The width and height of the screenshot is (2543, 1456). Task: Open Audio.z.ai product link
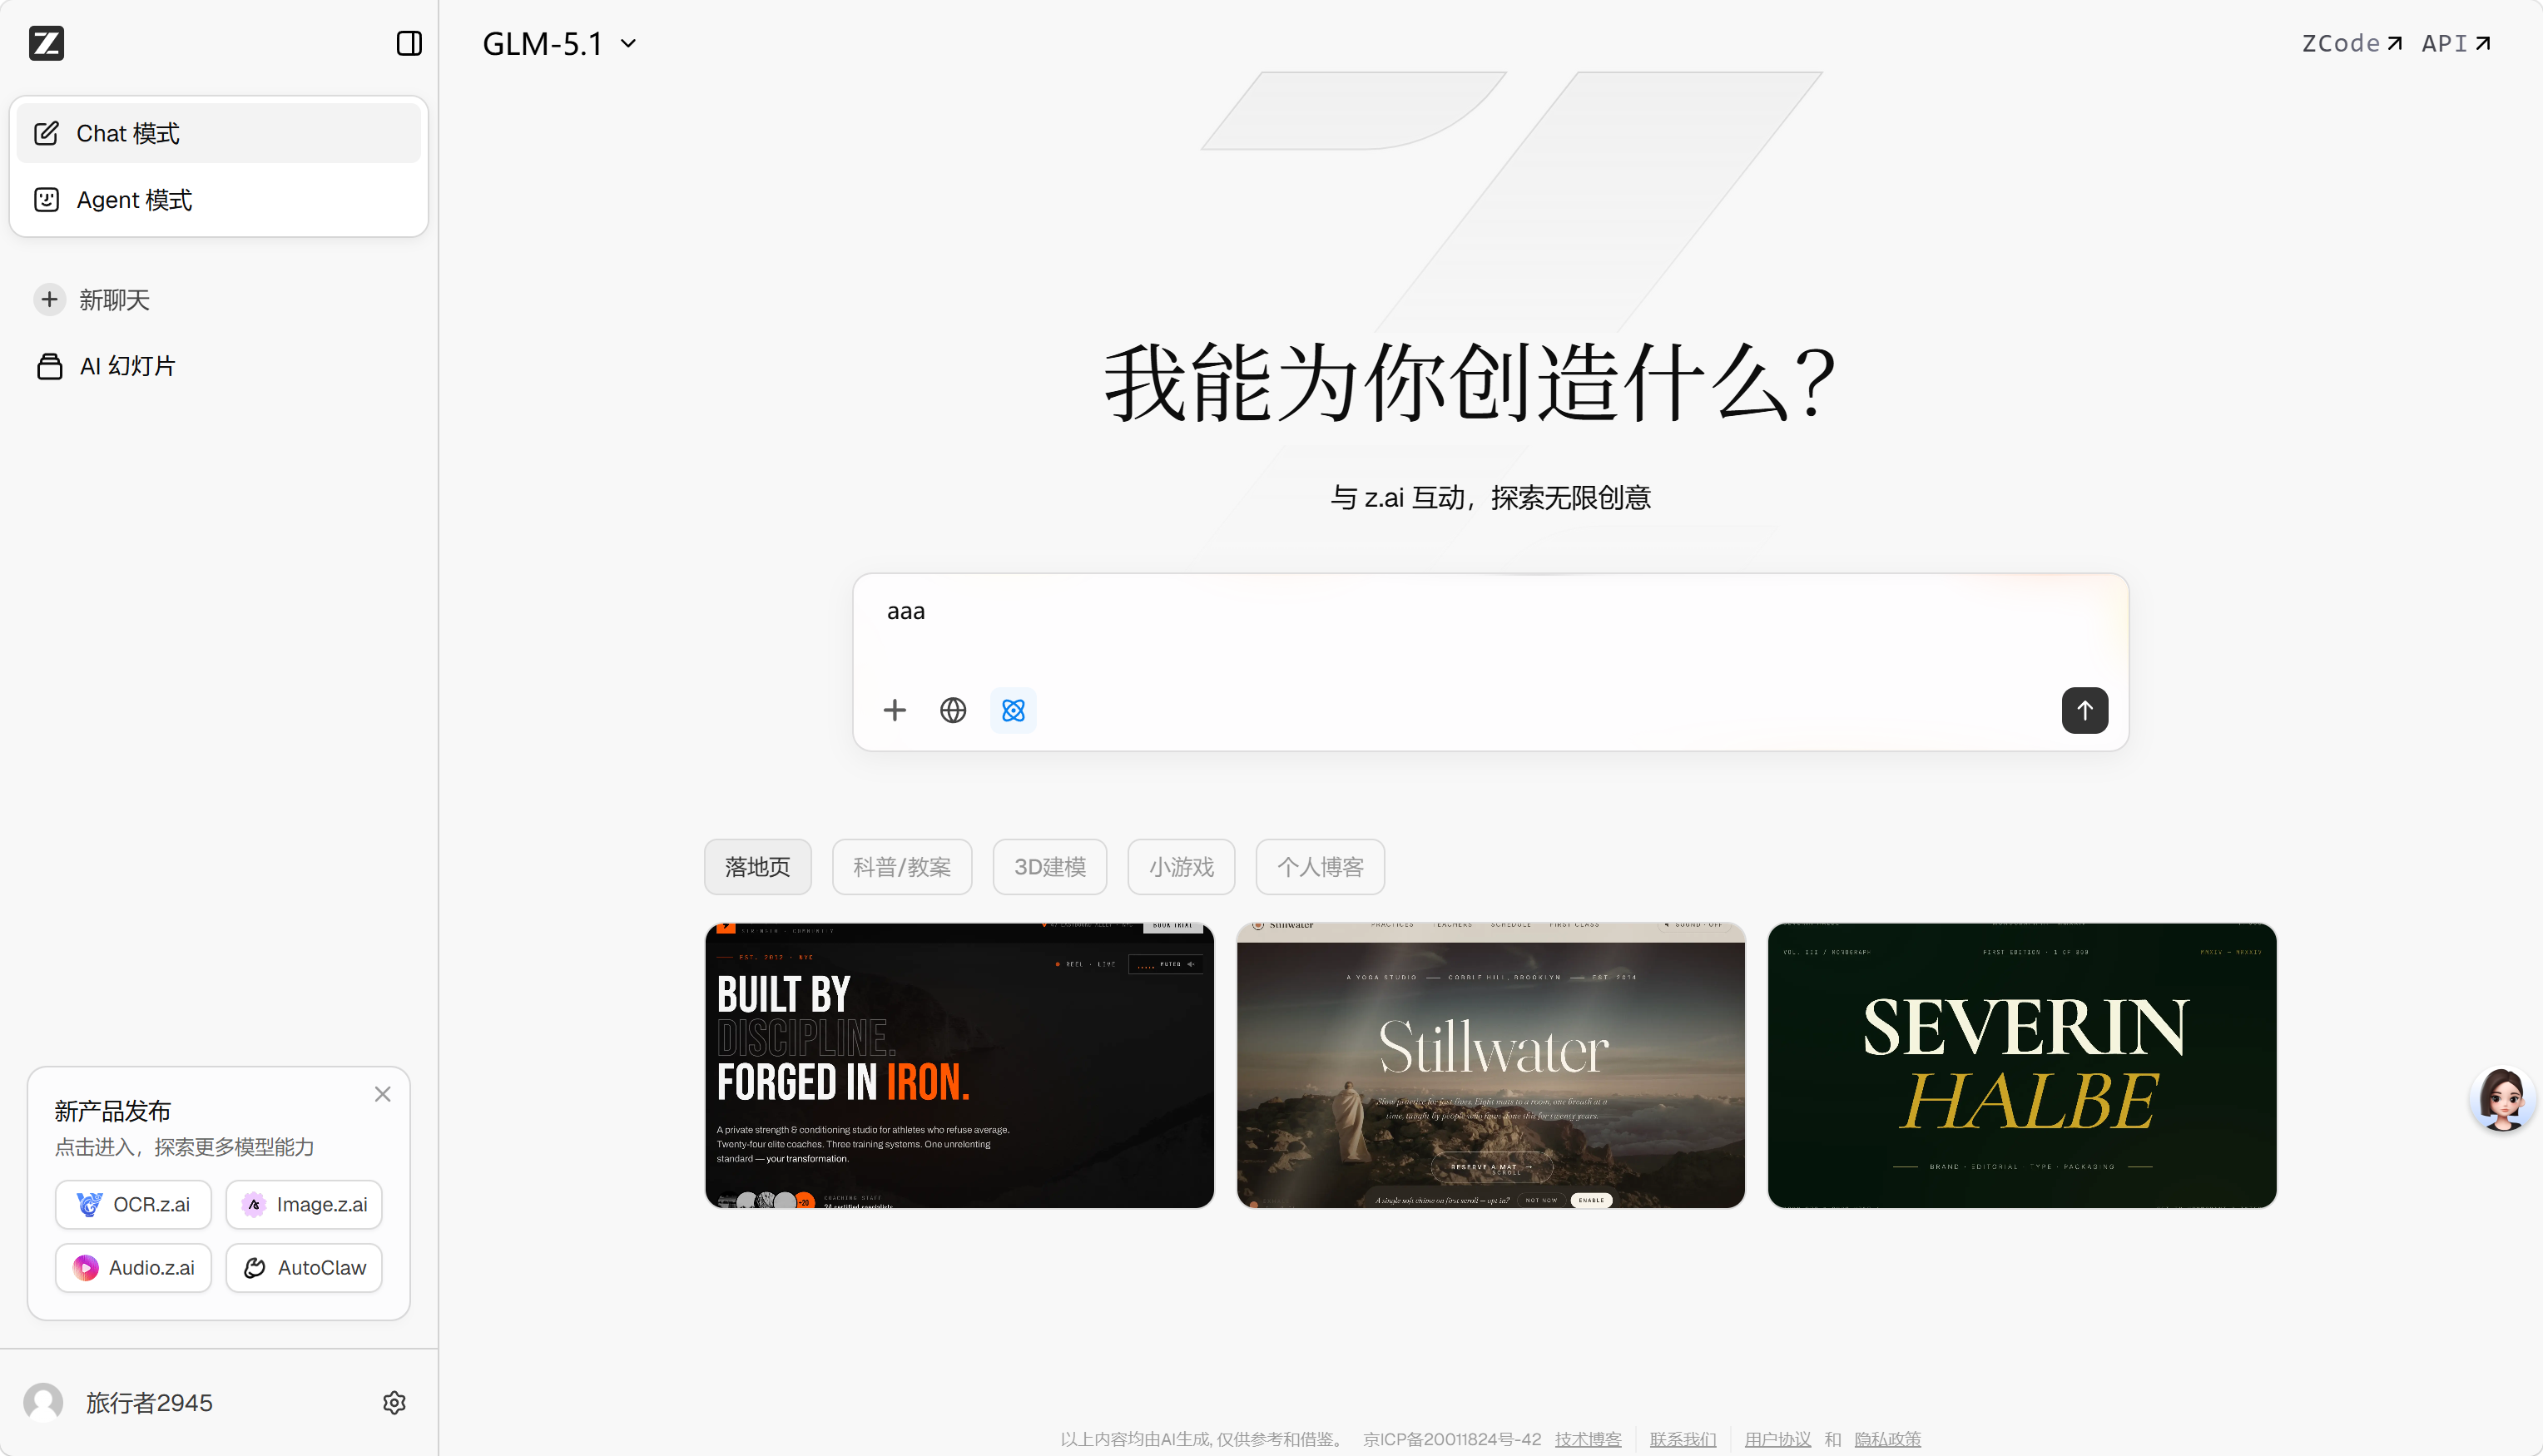click(x=133, y=1267)
